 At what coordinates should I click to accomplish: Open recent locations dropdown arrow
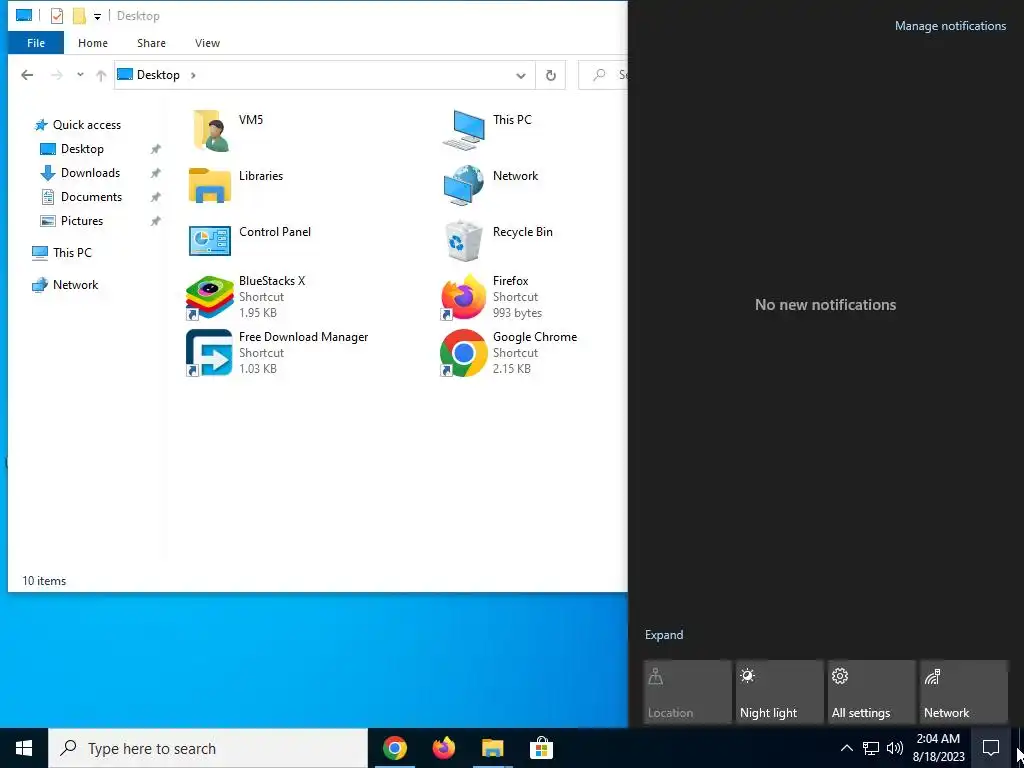[80, 74]
